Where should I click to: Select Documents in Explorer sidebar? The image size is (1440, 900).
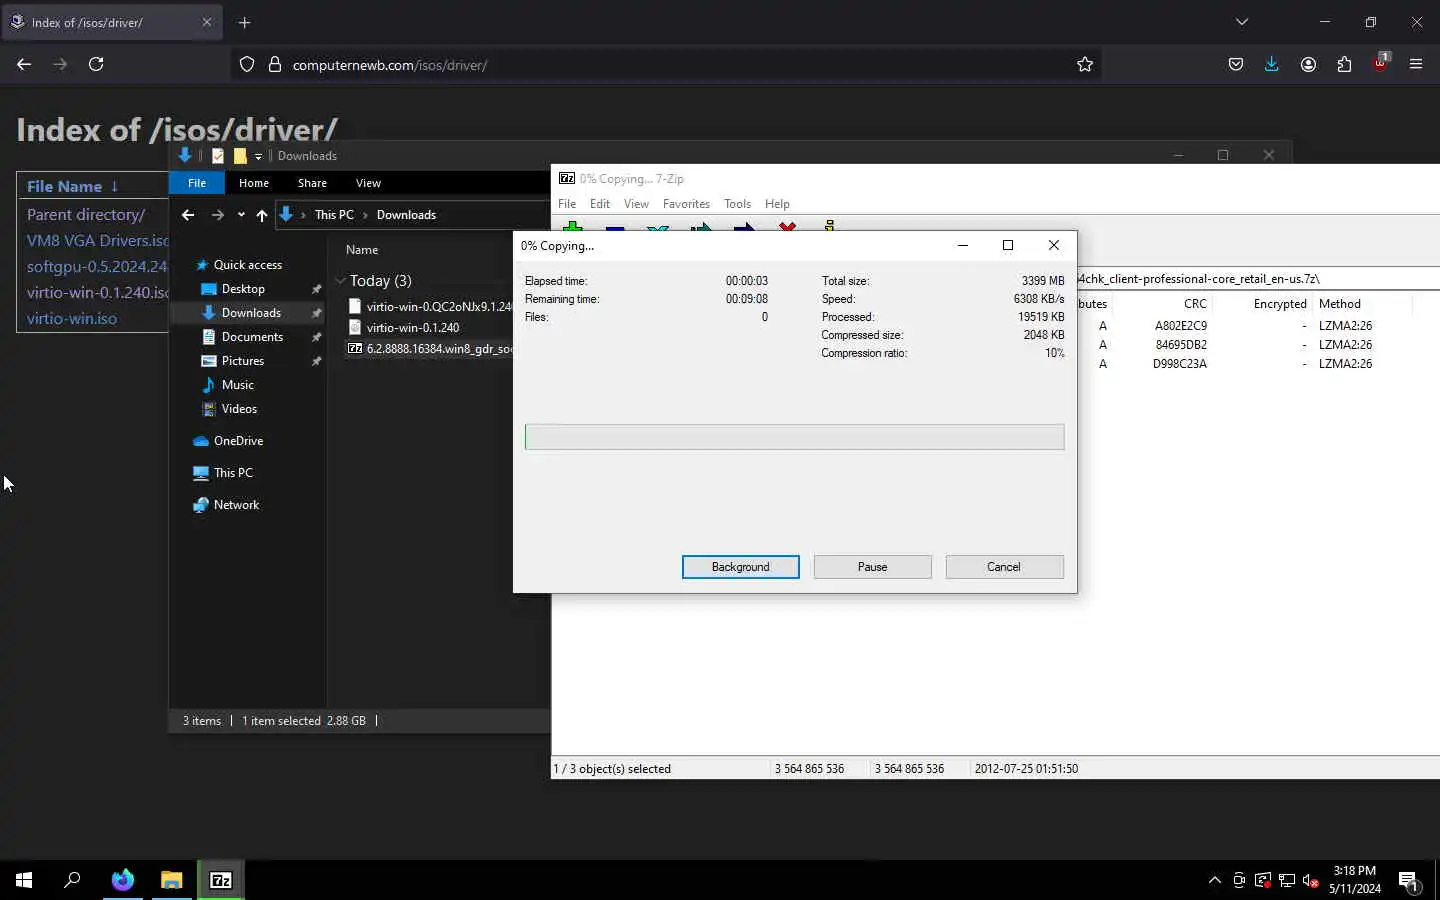pos(252,337)
